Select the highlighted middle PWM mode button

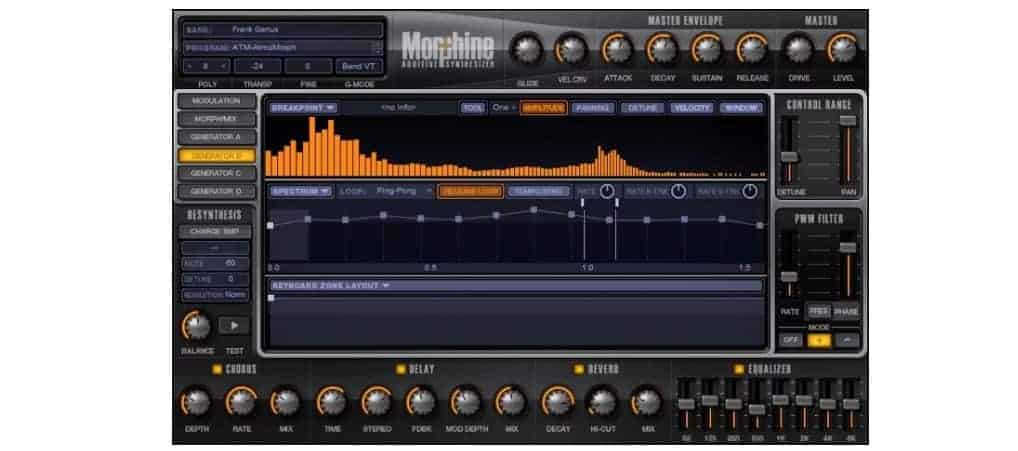(x=819, y=340)
